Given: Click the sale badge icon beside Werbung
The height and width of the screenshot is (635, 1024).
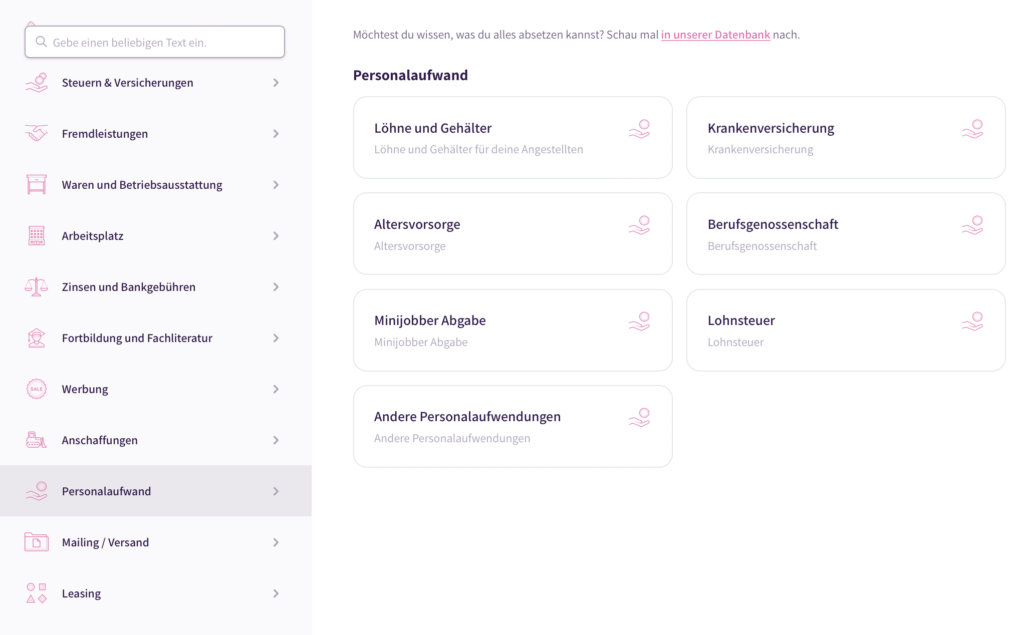Looking at the screenshot, I should (37, 389).
